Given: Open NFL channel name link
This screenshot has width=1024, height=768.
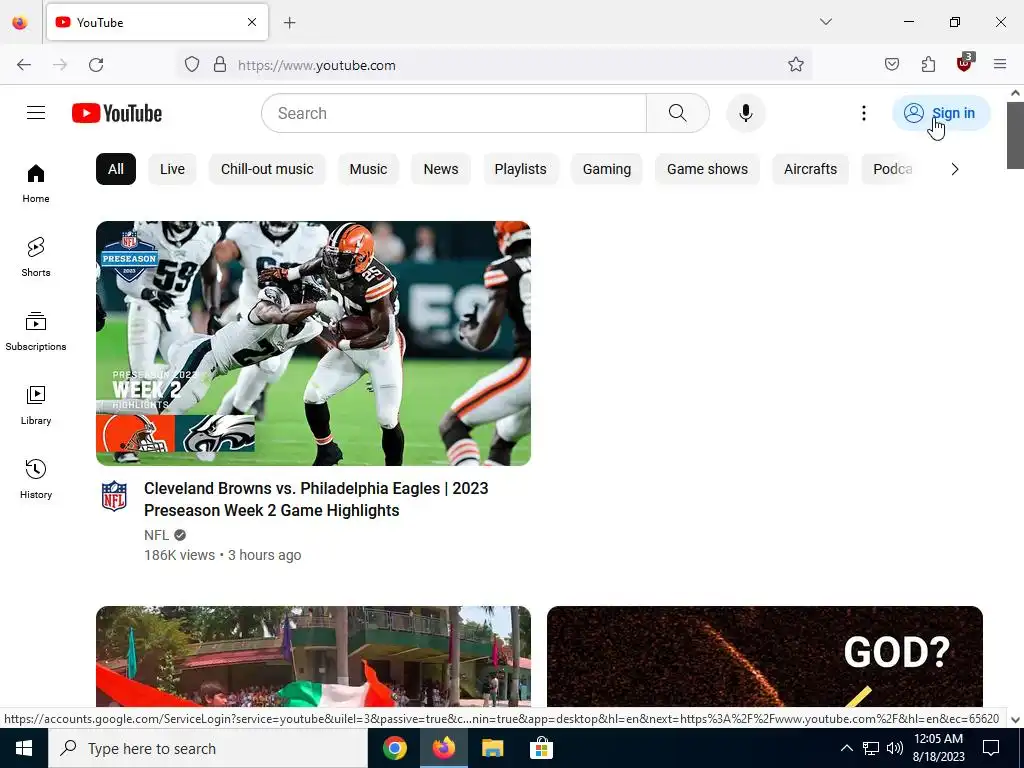Looking at the screenshot, I should click(157, 535).
